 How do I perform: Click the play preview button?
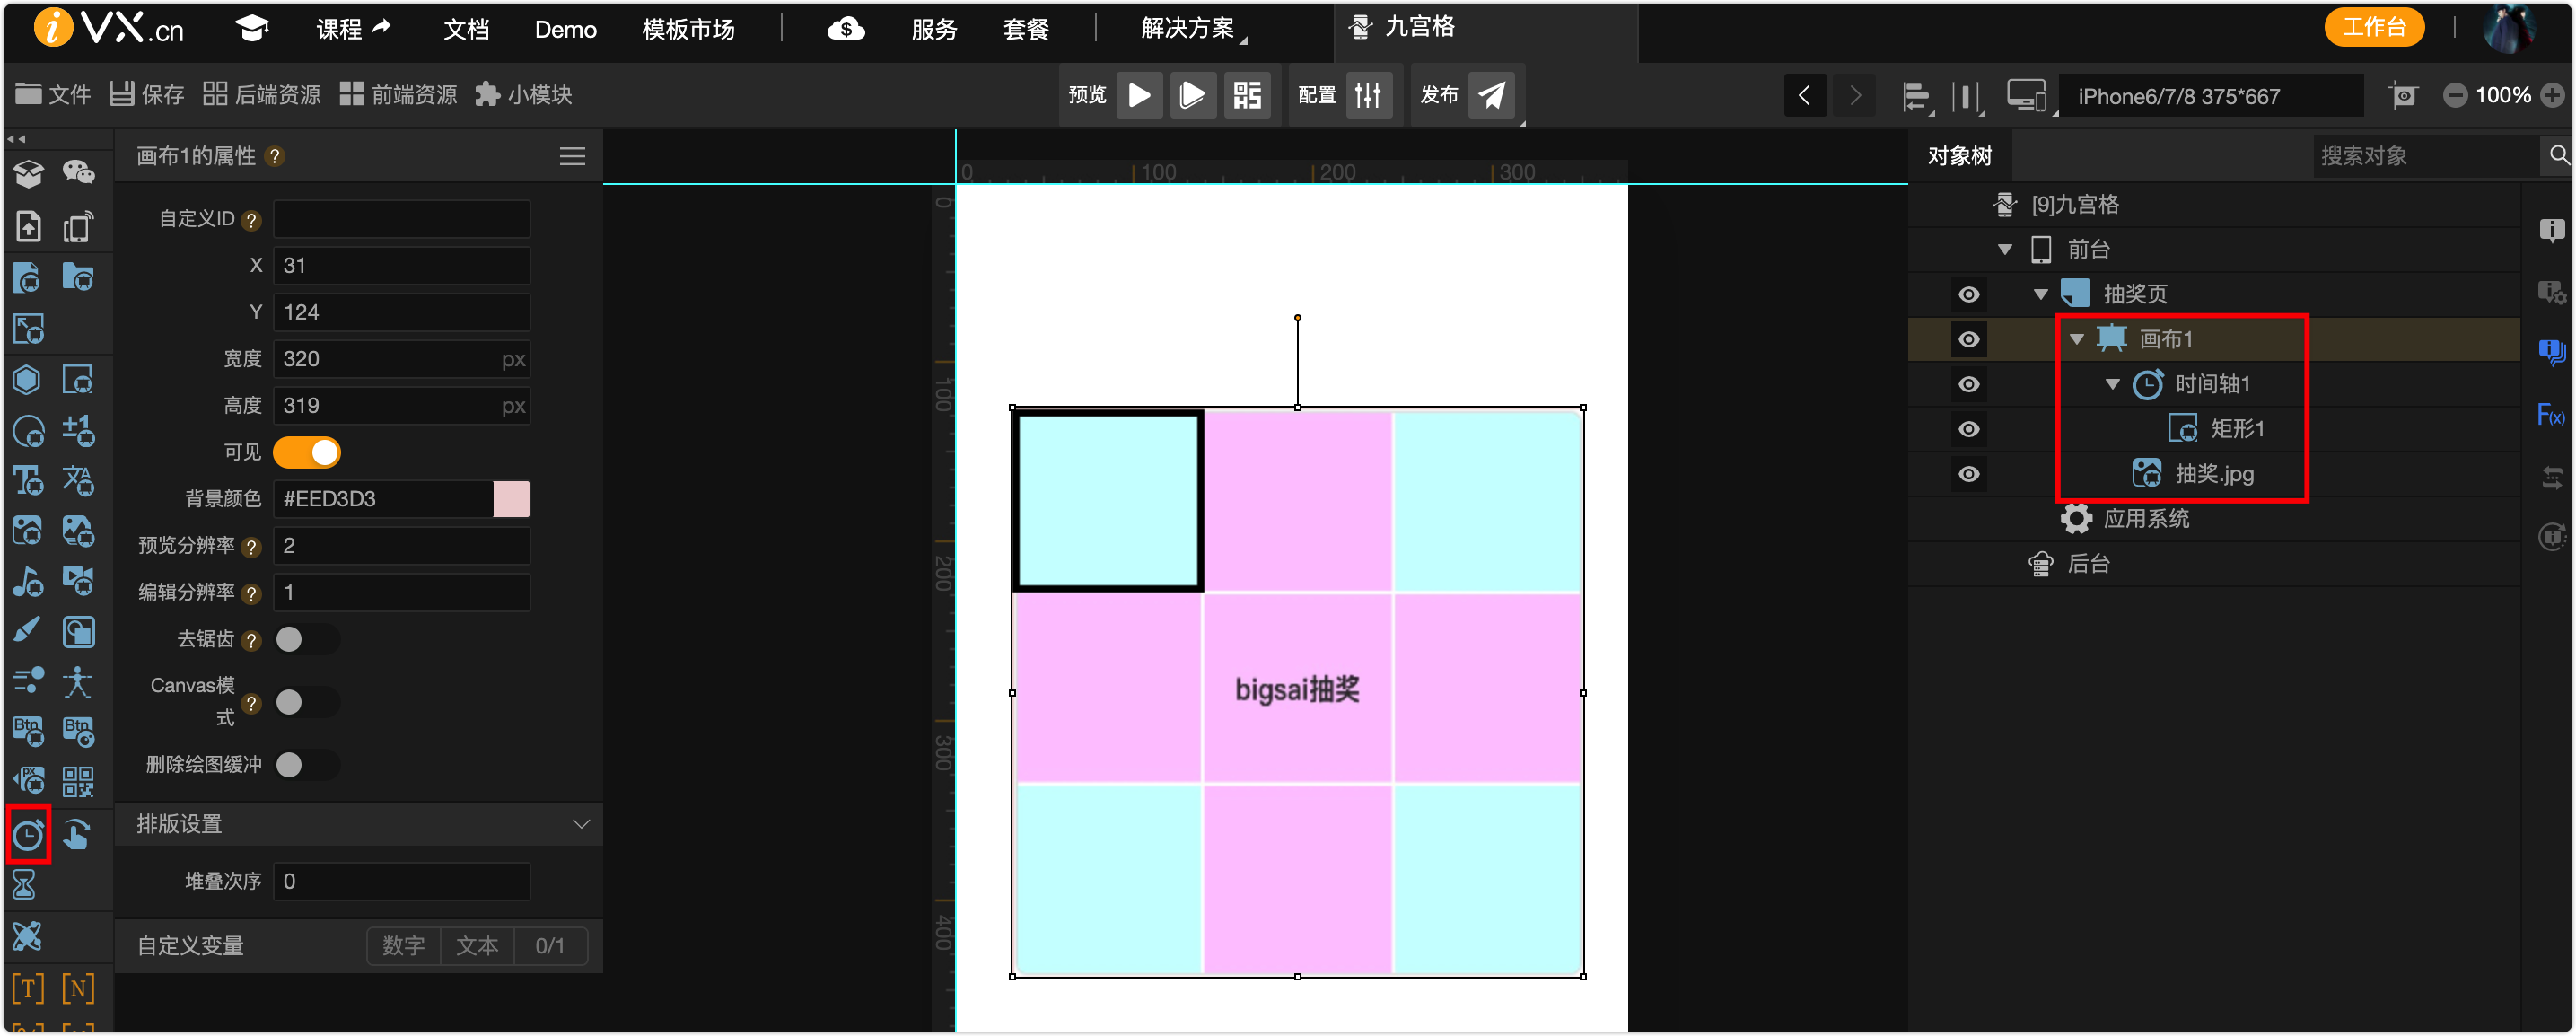tap(1139, 96)
